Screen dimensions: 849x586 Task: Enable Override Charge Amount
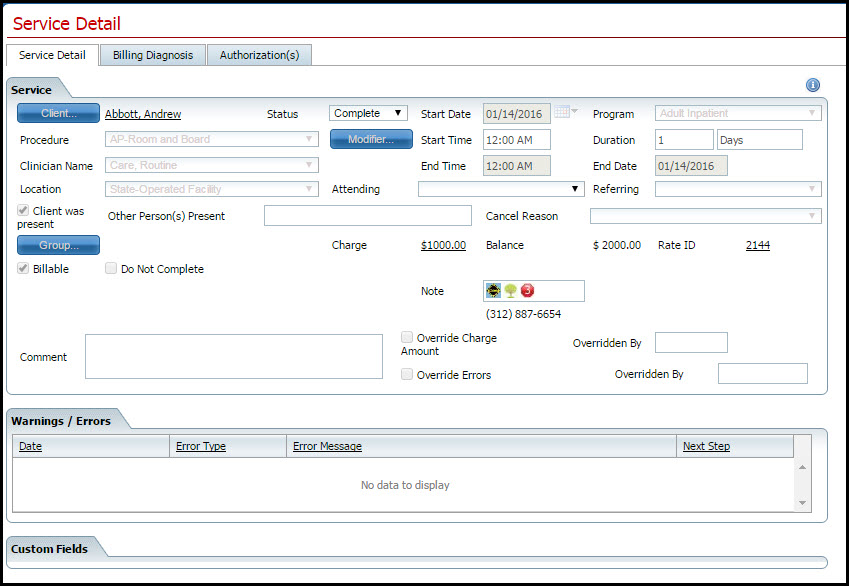pos(406,337)
